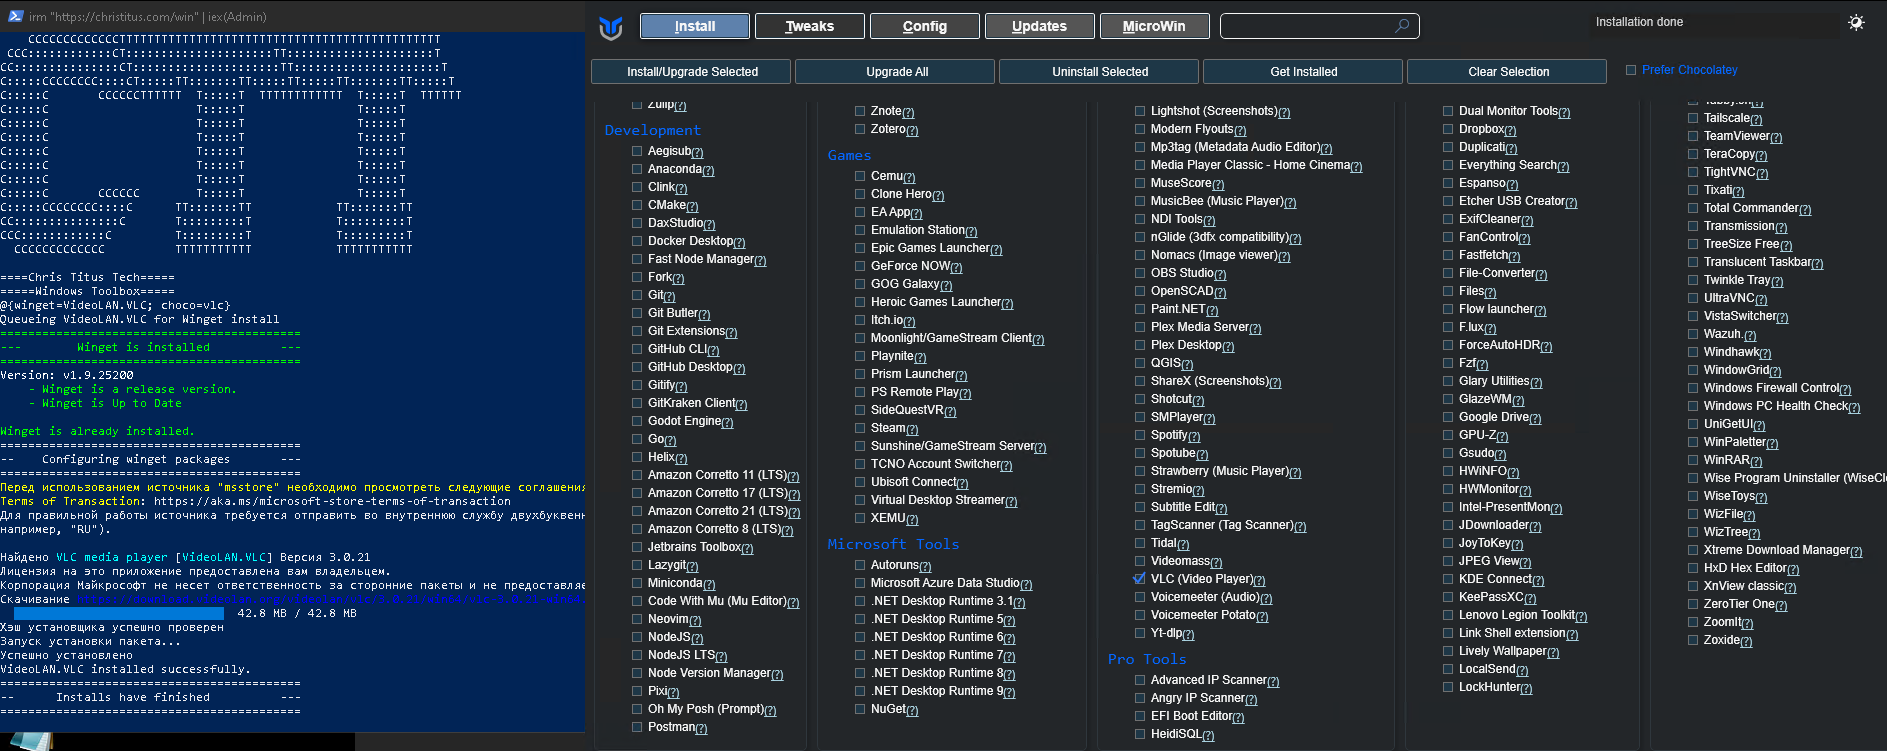Click the download progress bar in console
The width and height of the screenshot is (1887, 751).
click(119, 613)
